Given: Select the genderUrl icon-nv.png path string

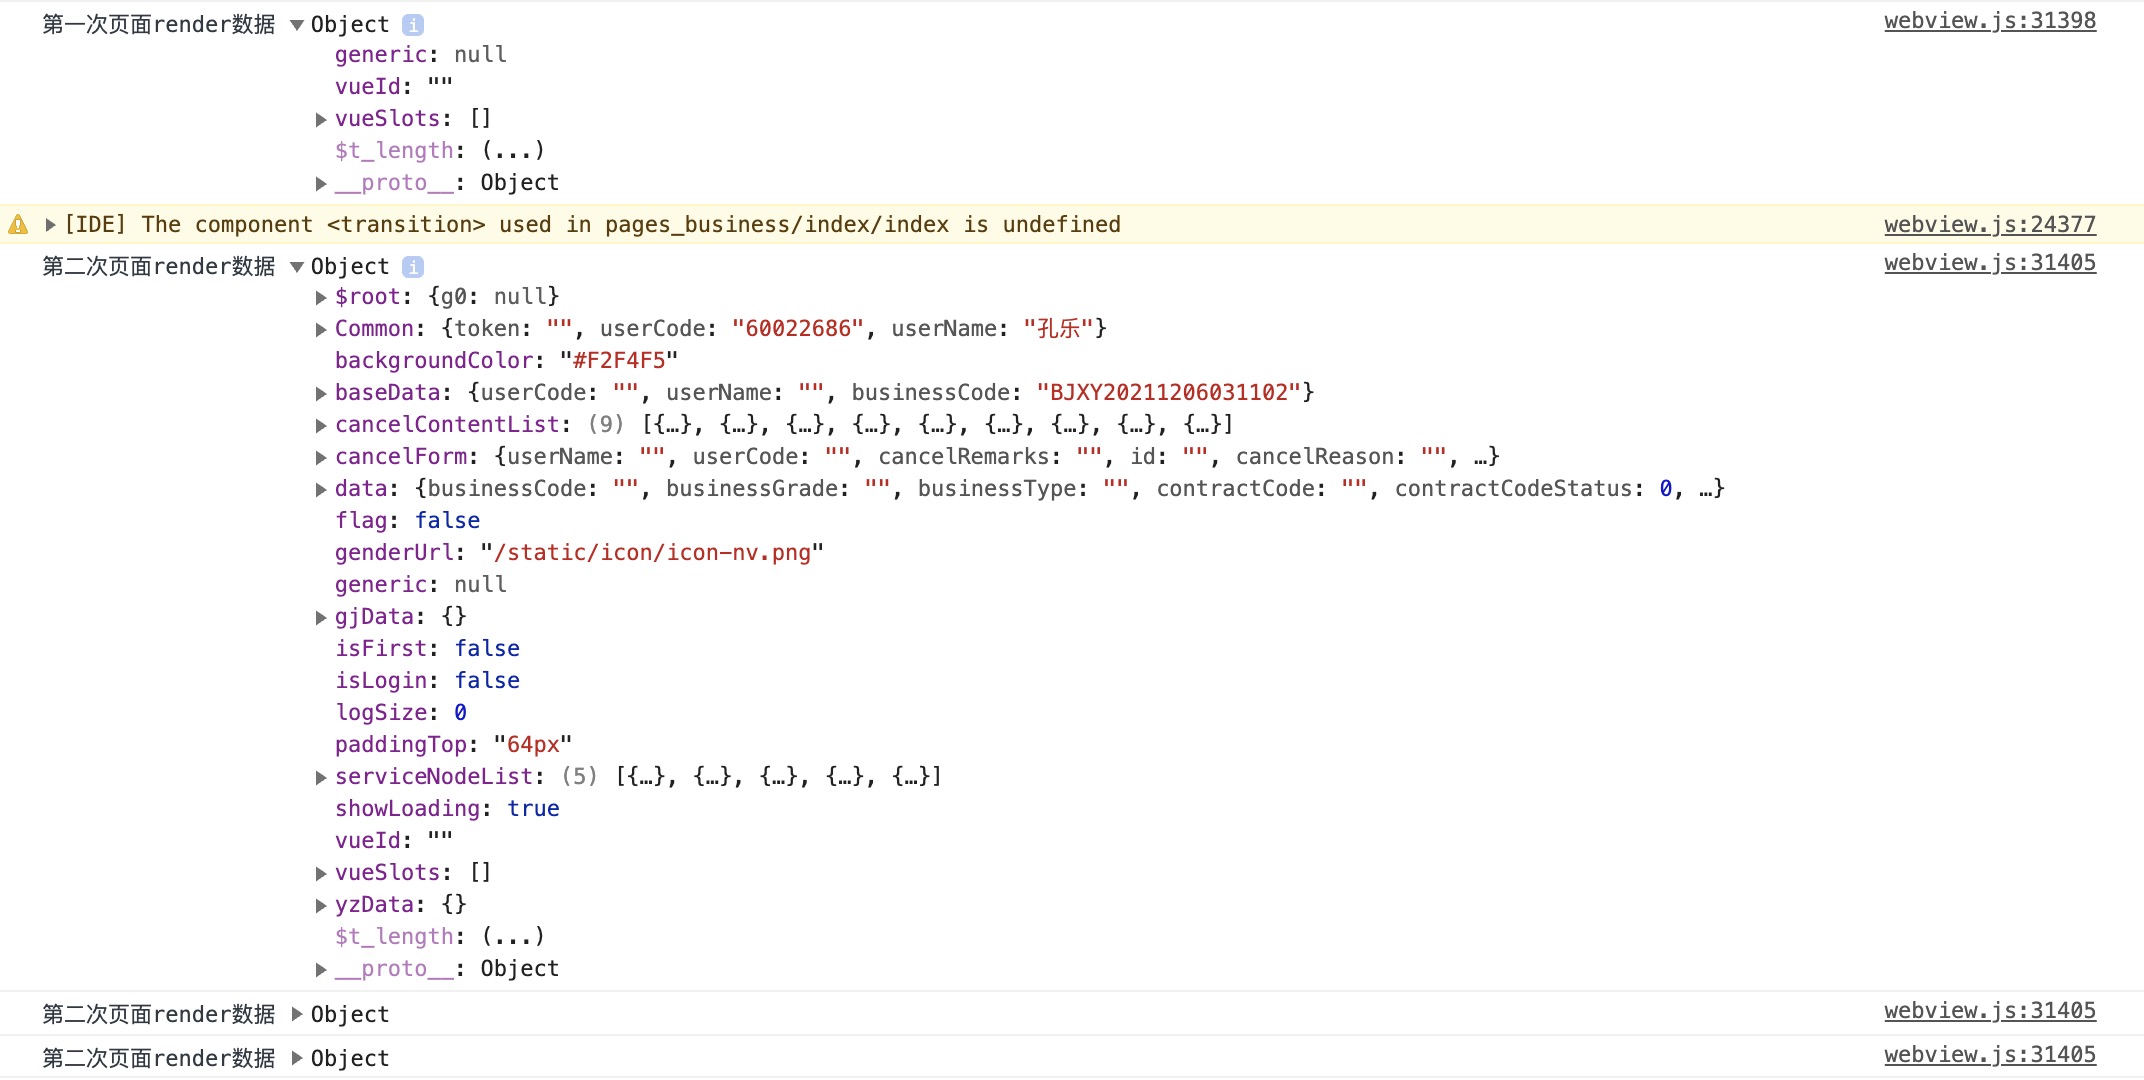Looking at the screenshot, I should click(652, 553).
